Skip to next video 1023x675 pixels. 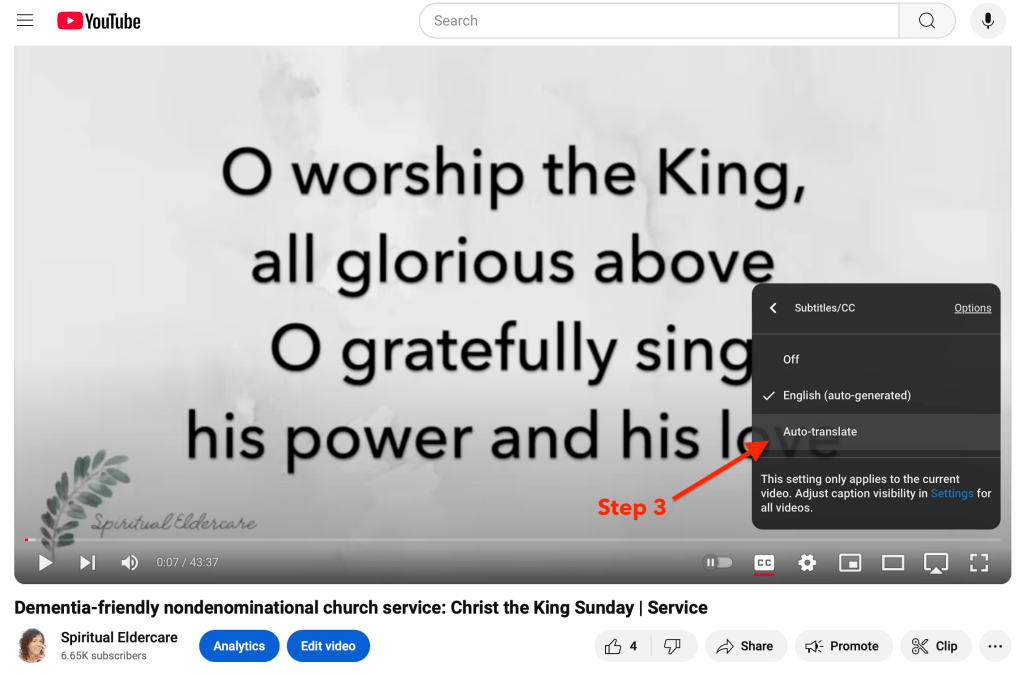87,562
